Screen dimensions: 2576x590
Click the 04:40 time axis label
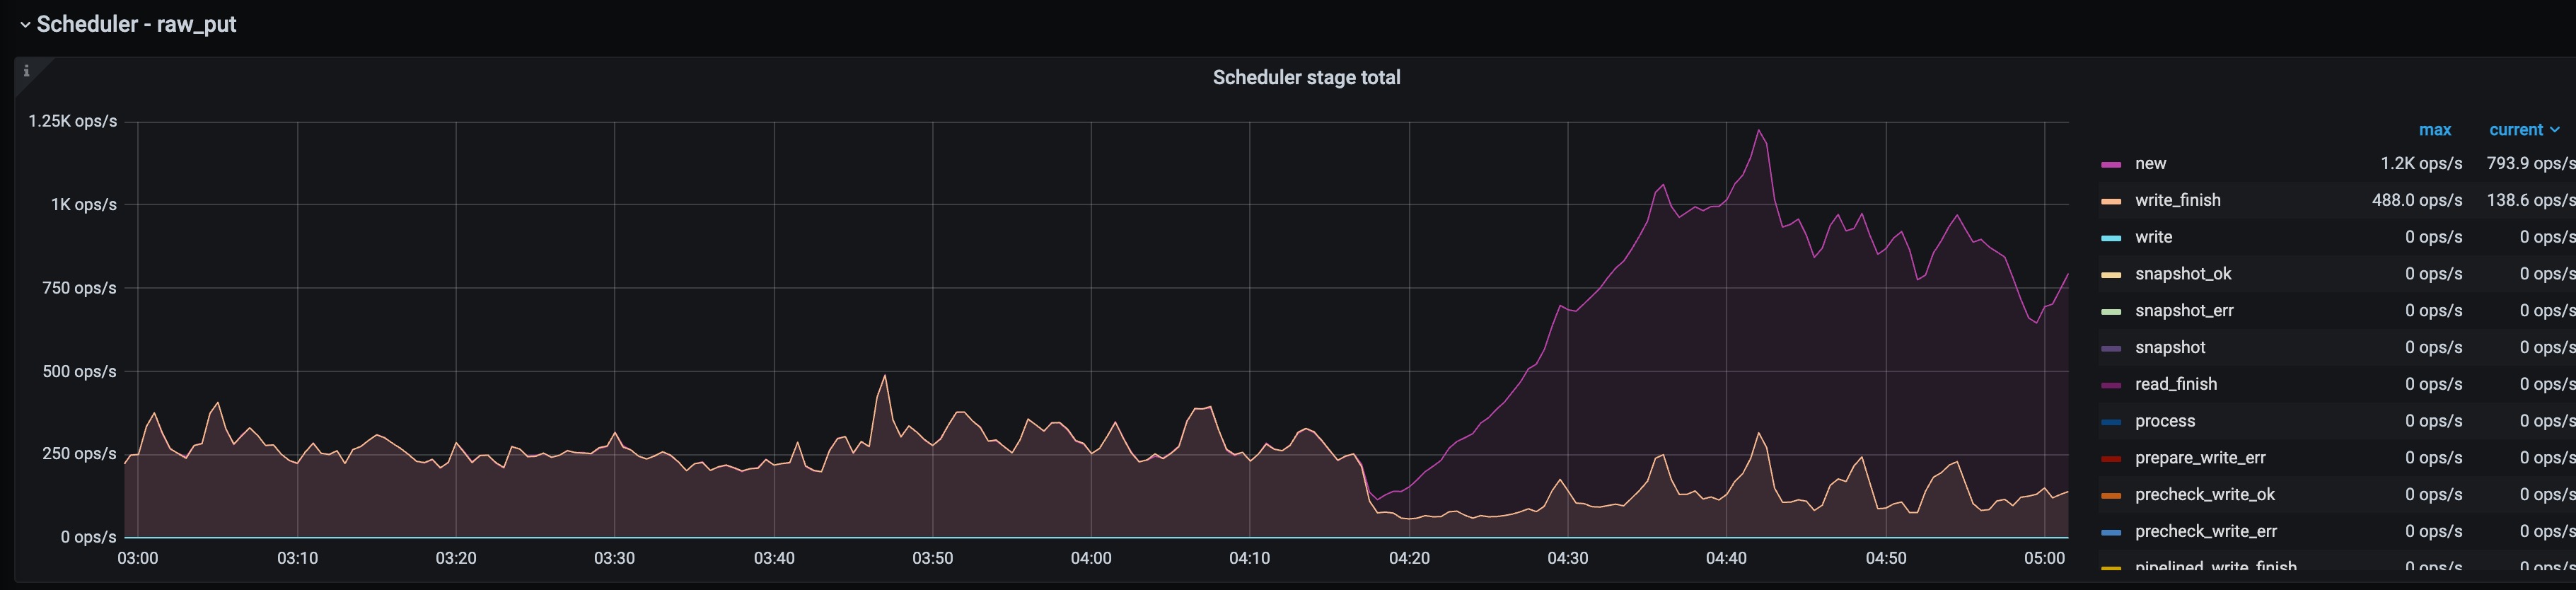coord(1726,558)
